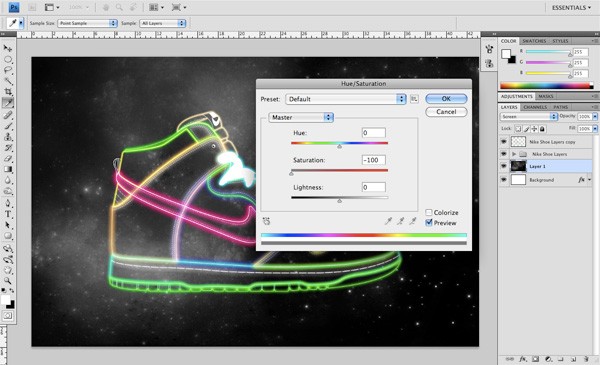Select the Brush tool
The height and width of the screenshot is (365, 600).
click(x=8, y=126)
